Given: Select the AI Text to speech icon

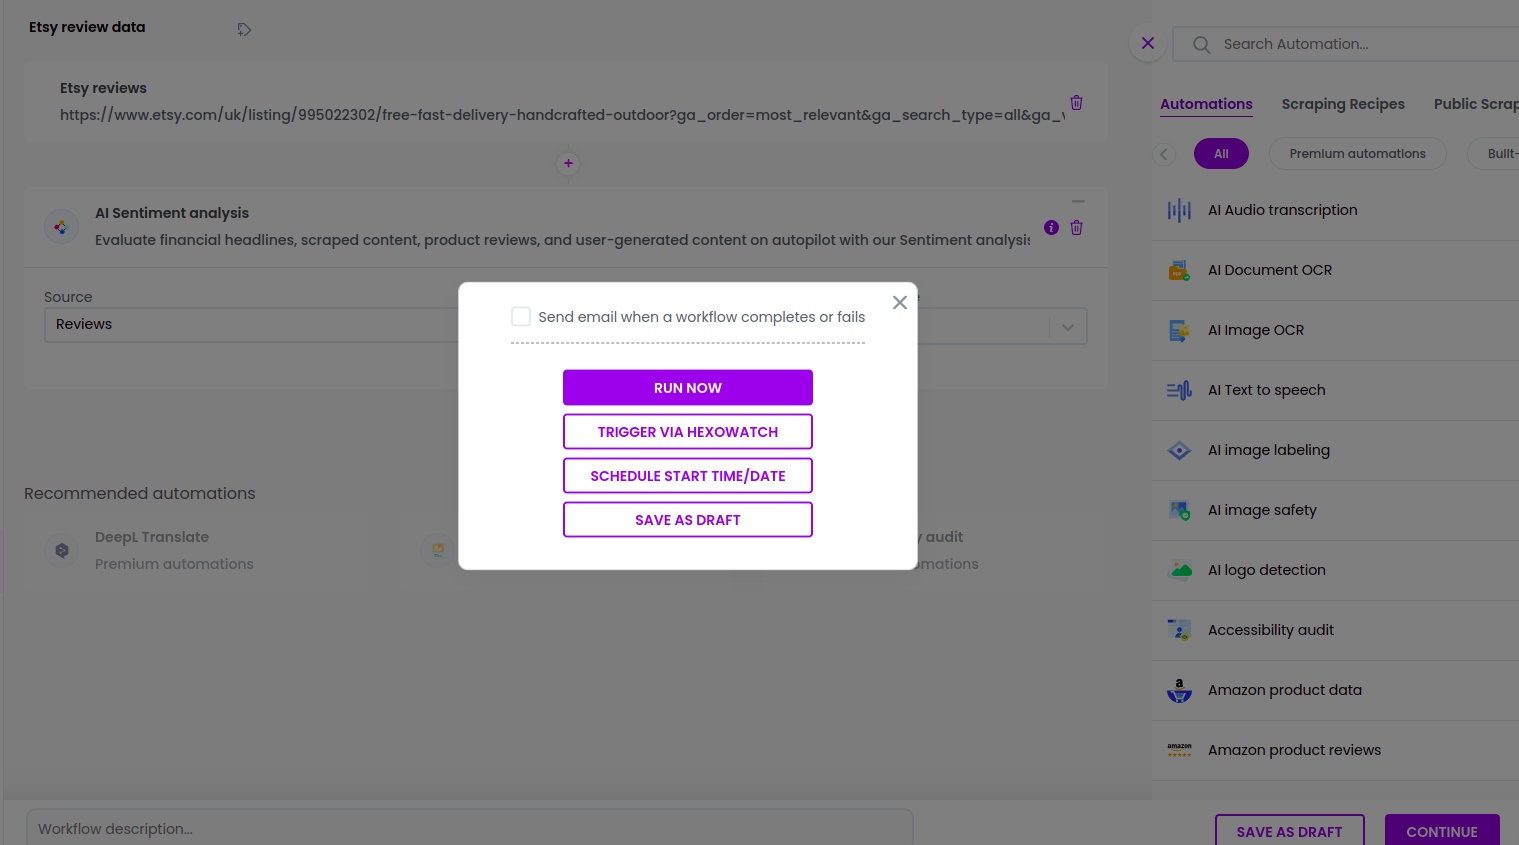Looking at the screenshot, I should [x=1179, y=390].
